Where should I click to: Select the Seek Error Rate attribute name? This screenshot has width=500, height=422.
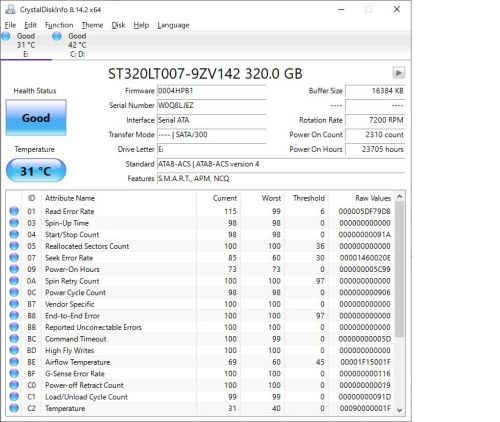(x=69, y=258)
